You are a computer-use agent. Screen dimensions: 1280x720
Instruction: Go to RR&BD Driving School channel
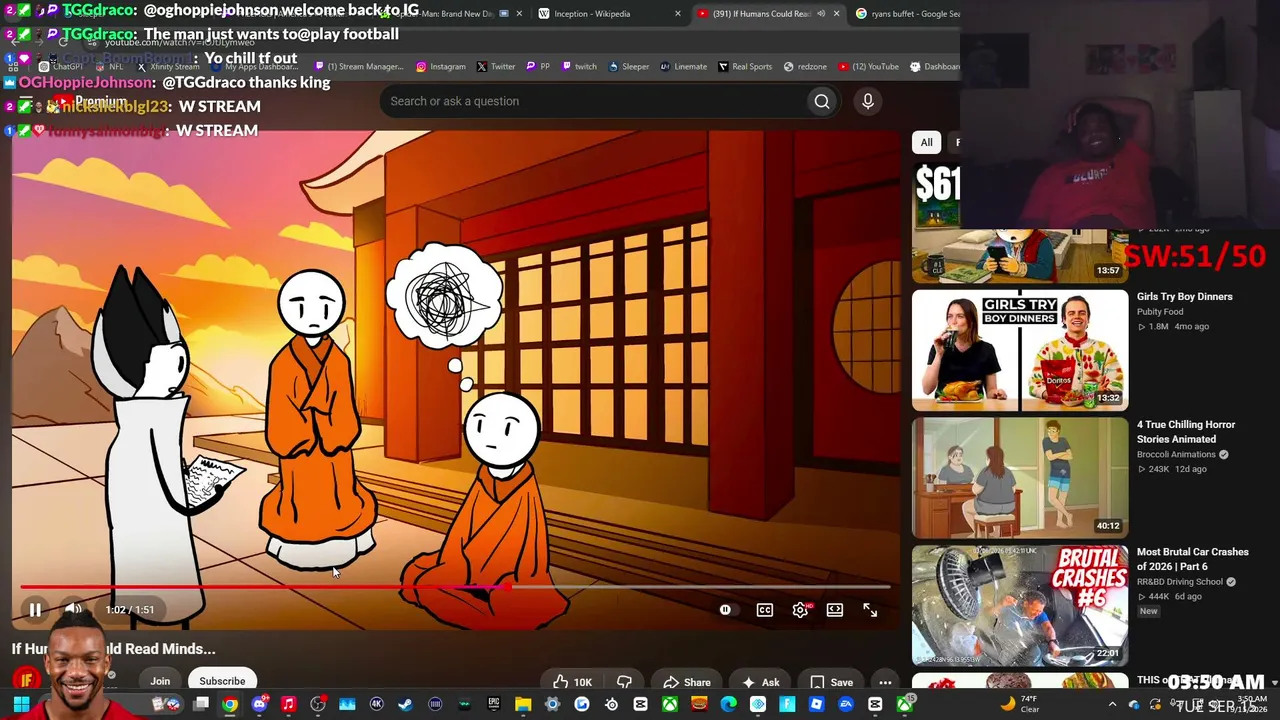1180,582
